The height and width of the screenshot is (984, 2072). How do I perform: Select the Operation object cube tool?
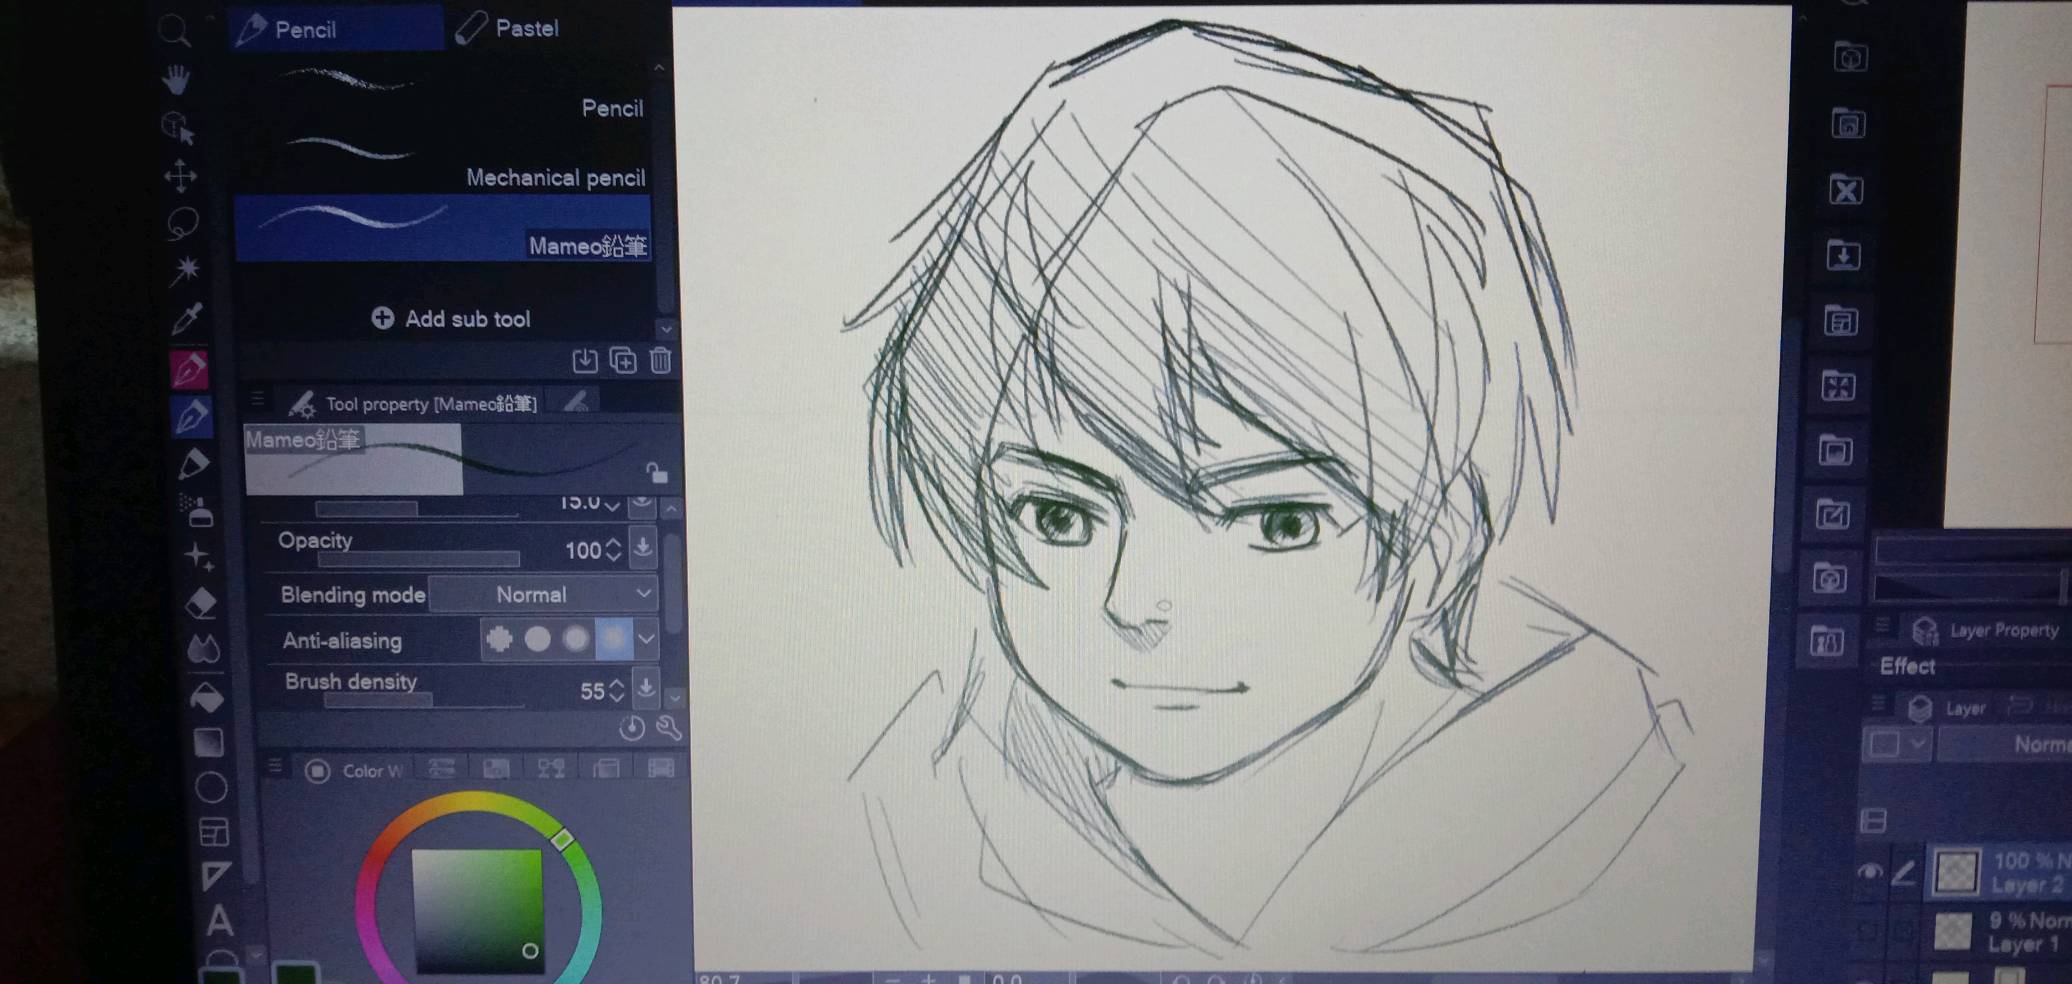pos(177,128)
